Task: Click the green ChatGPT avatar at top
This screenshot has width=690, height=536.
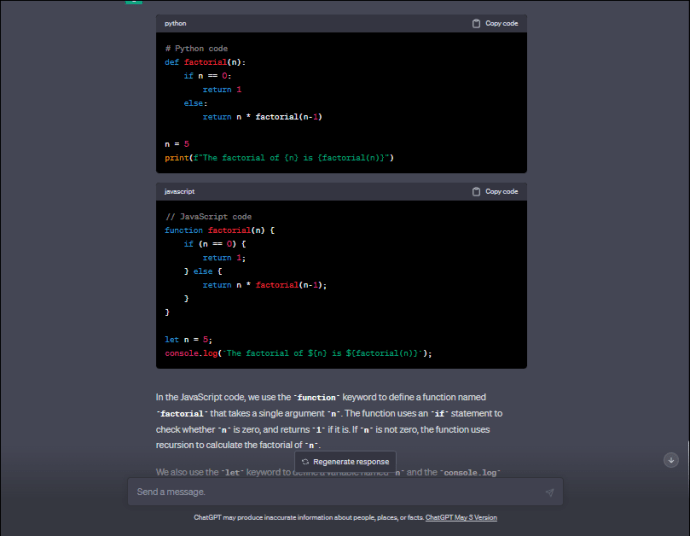Action: pyautogui.click(x=133, y=2)
